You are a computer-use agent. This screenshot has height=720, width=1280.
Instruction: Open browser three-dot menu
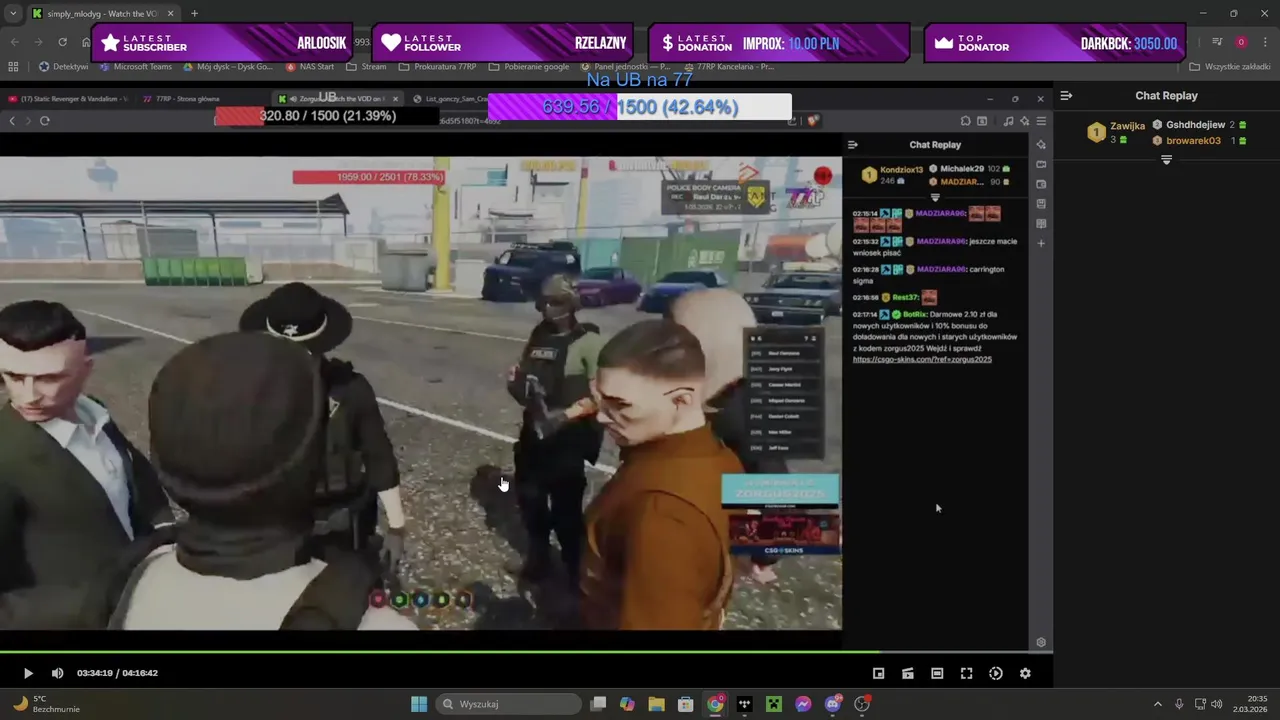click(1264, 42)
